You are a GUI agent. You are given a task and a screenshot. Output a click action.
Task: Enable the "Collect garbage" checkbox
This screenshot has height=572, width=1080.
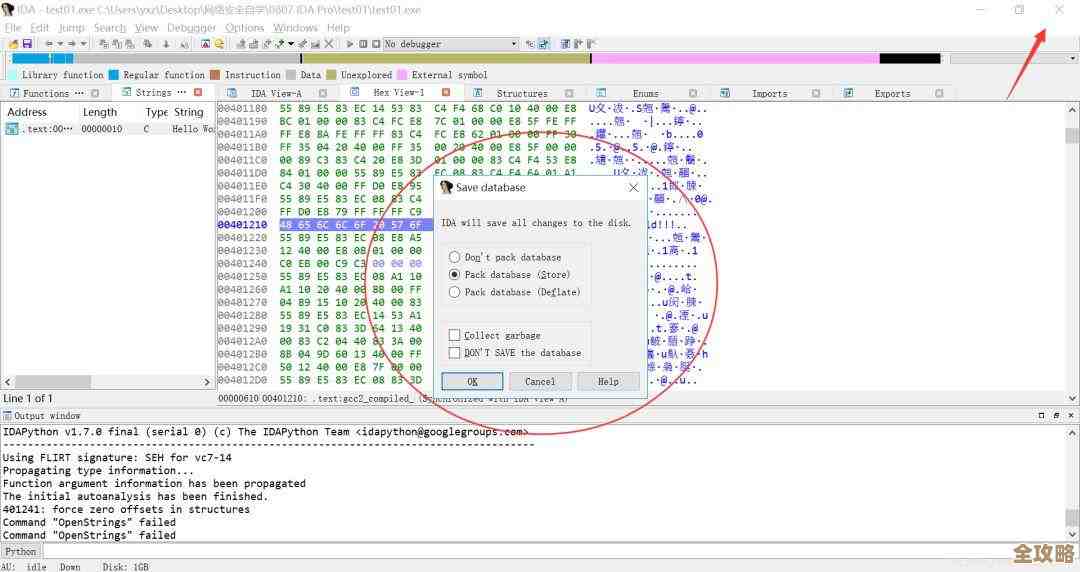click(x=455, y=335)
